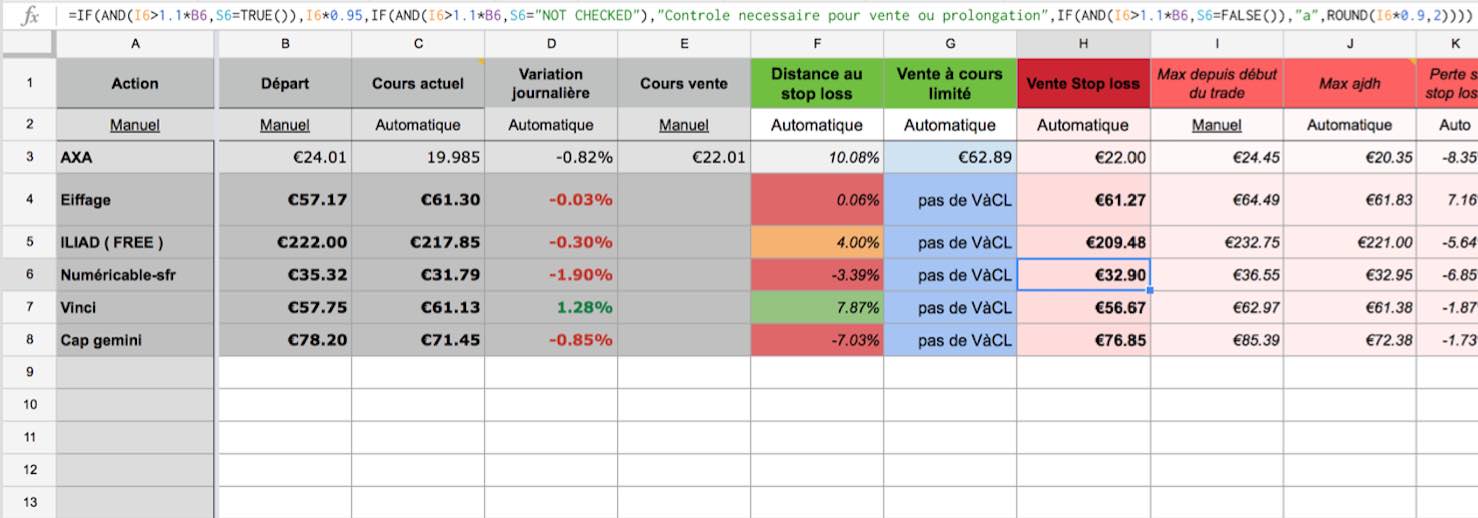This screenshot has height=518, width=1478.
Task: Select the row 13 header
Action: coord(29,502)
